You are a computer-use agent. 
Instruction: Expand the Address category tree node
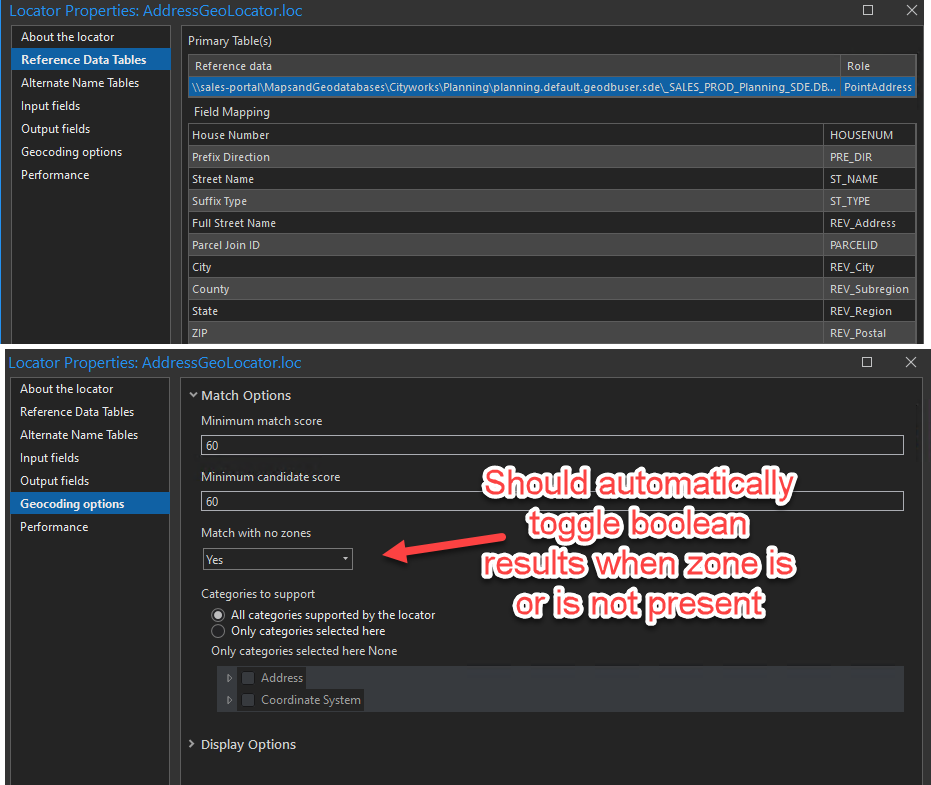[229, 677]
